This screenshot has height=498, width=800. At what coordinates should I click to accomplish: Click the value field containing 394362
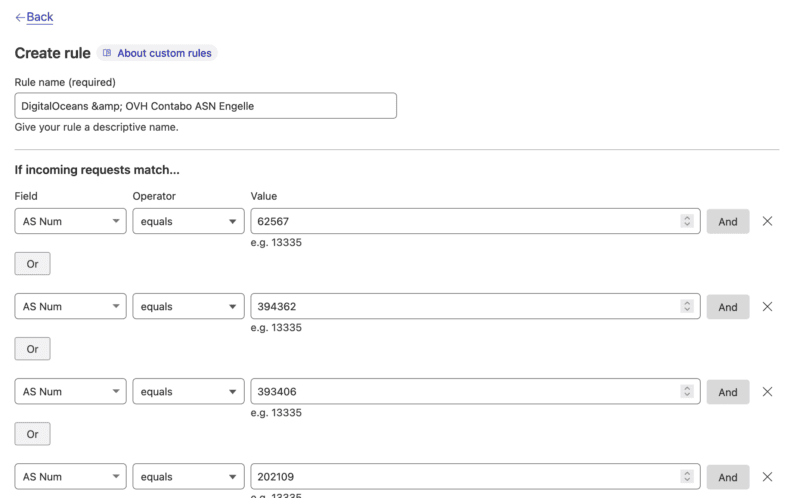click(460, 307)
